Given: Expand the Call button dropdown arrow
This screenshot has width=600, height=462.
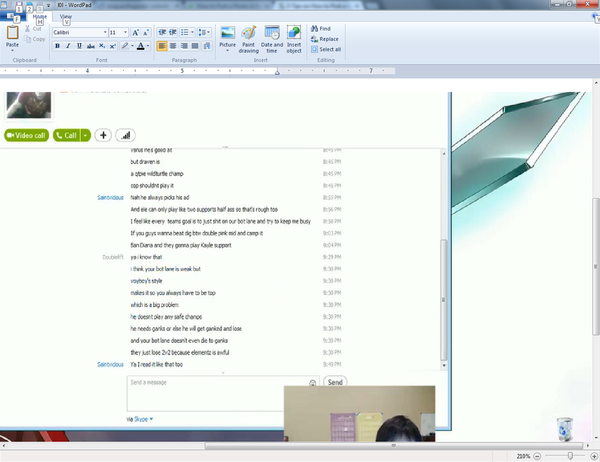Looking at the screenshot, I should [x=86, y=135].
